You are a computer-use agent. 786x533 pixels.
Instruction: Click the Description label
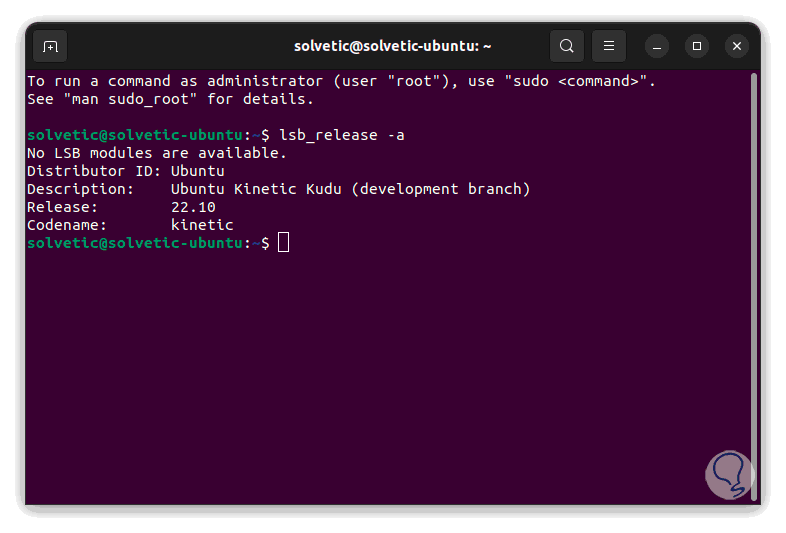pos(80,189)
